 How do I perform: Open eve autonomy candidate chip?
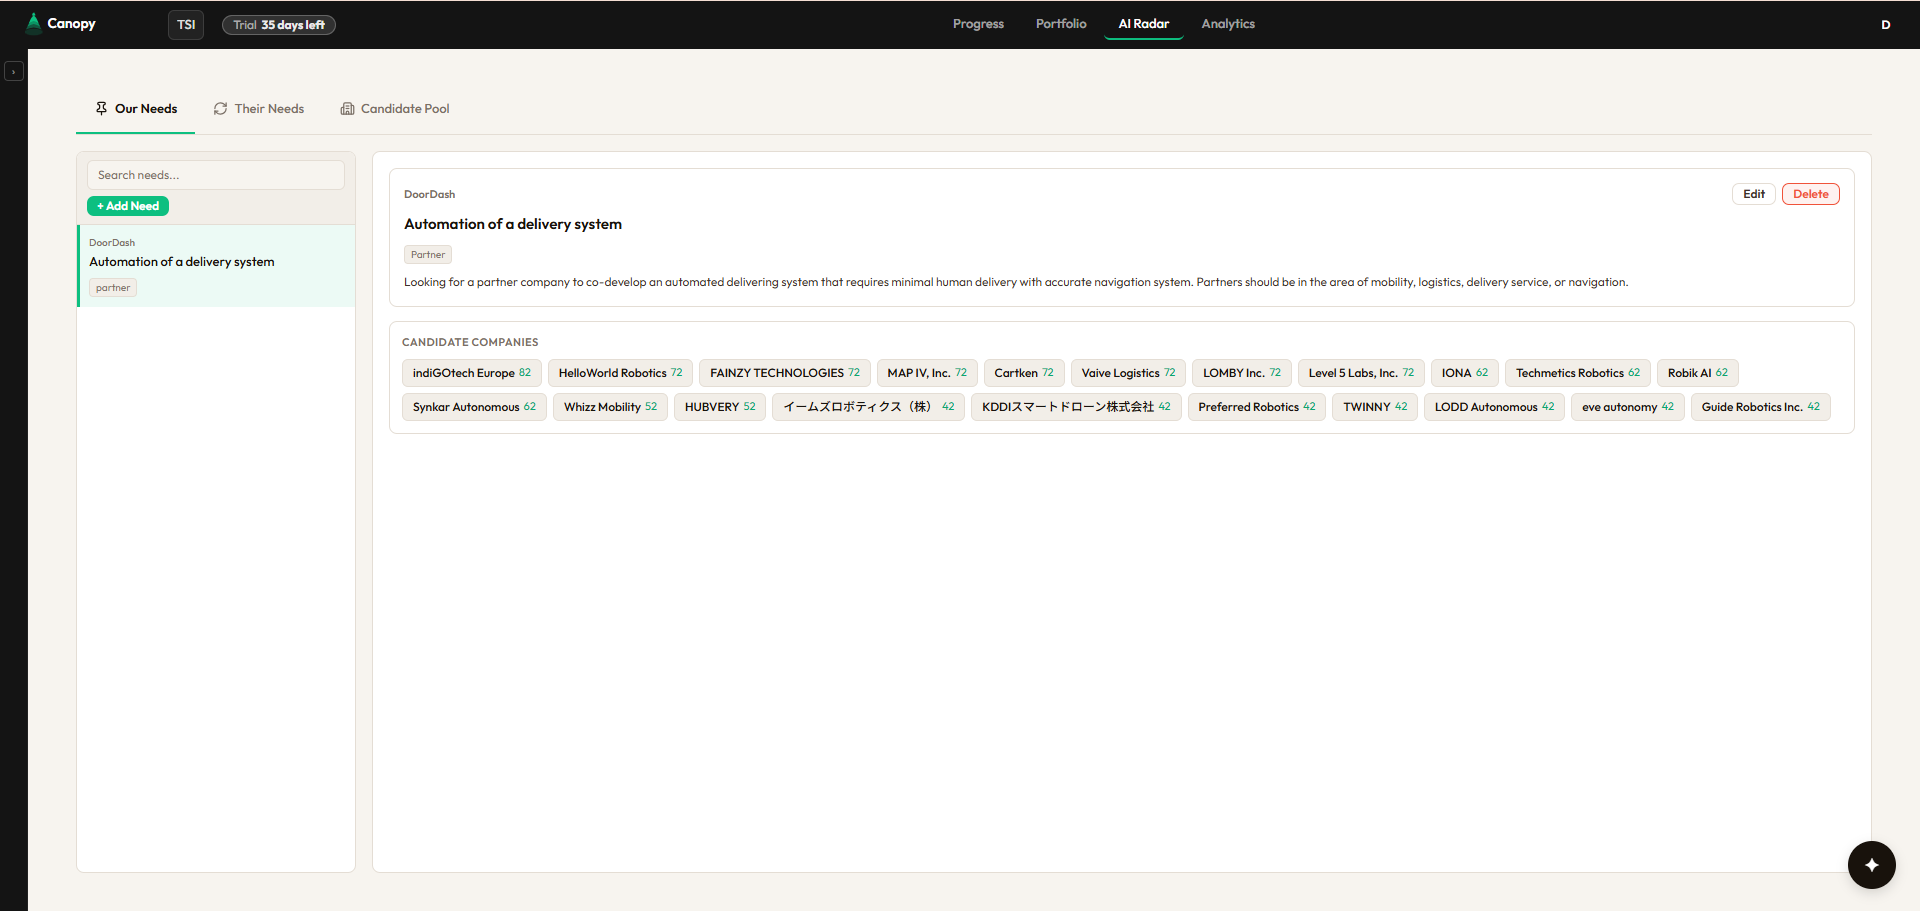pos(1628,407)
